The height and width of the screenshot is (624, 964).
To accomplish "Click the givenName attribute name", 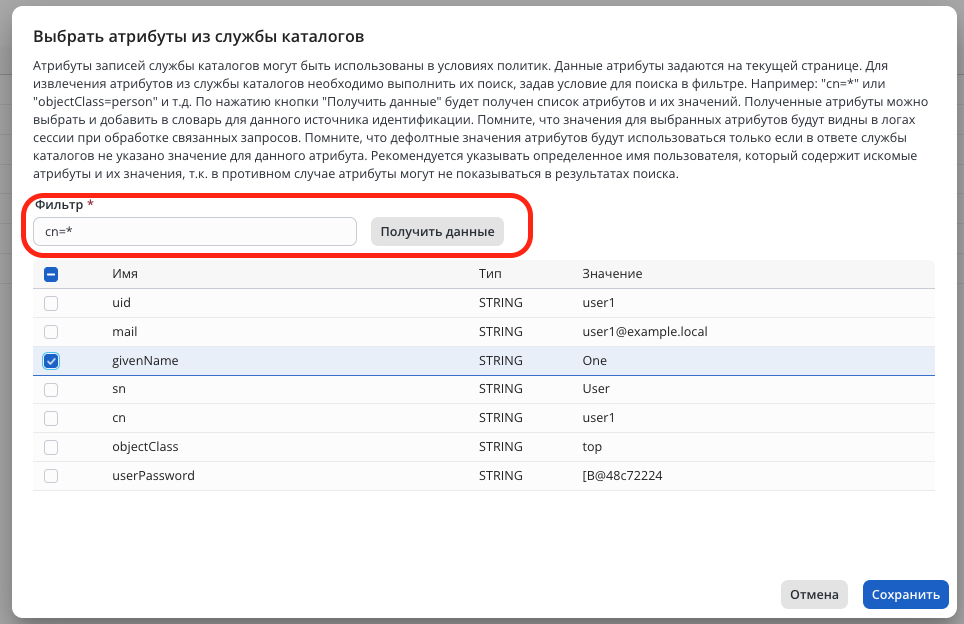I will tap(145, 361).
